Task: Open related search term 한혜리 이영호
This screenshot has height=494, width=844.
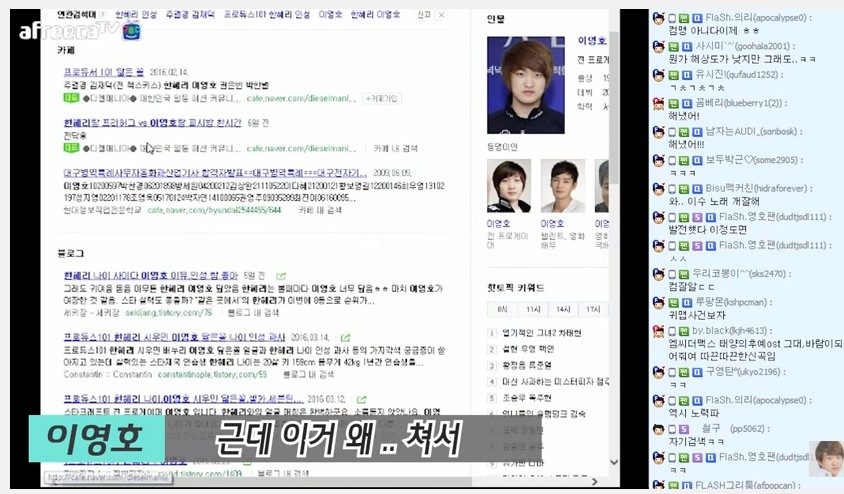Action: point(375,15)
